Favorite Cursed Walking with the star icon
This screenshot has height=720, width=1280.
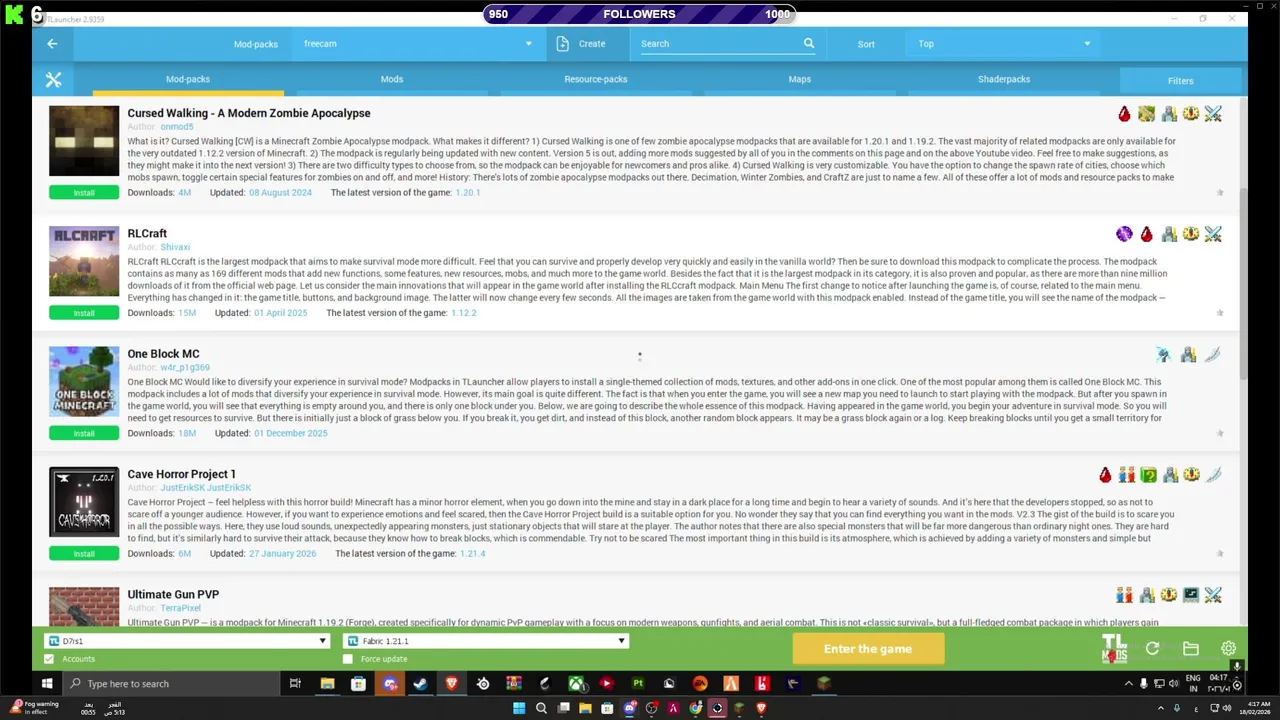[1220, 193]
